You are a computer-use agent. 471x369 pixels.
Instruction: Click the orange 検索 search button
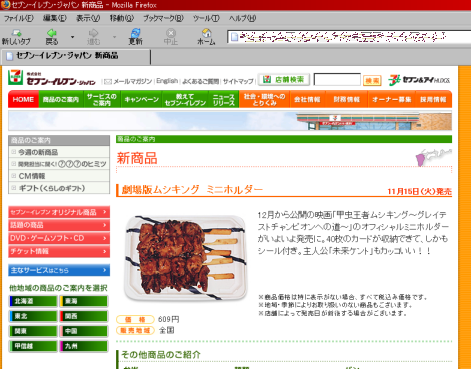click(x=372, y=81)
